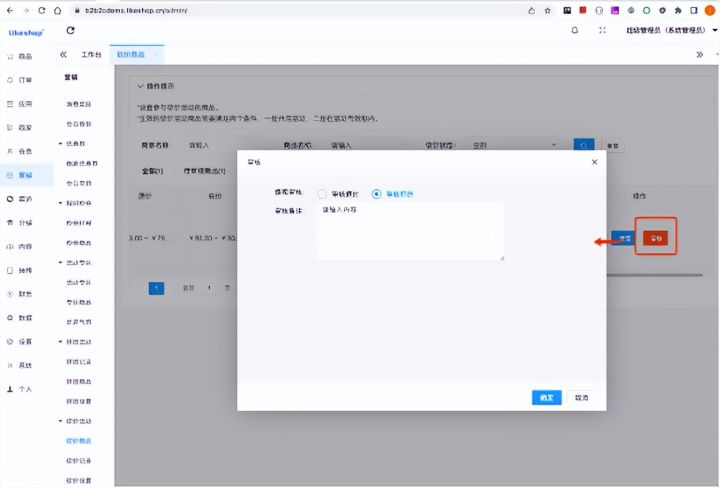Open 拼团商品 in the submenu
The height and width of the screenshot is (488, 720).
pyautogui.click(x=79, y=381)
